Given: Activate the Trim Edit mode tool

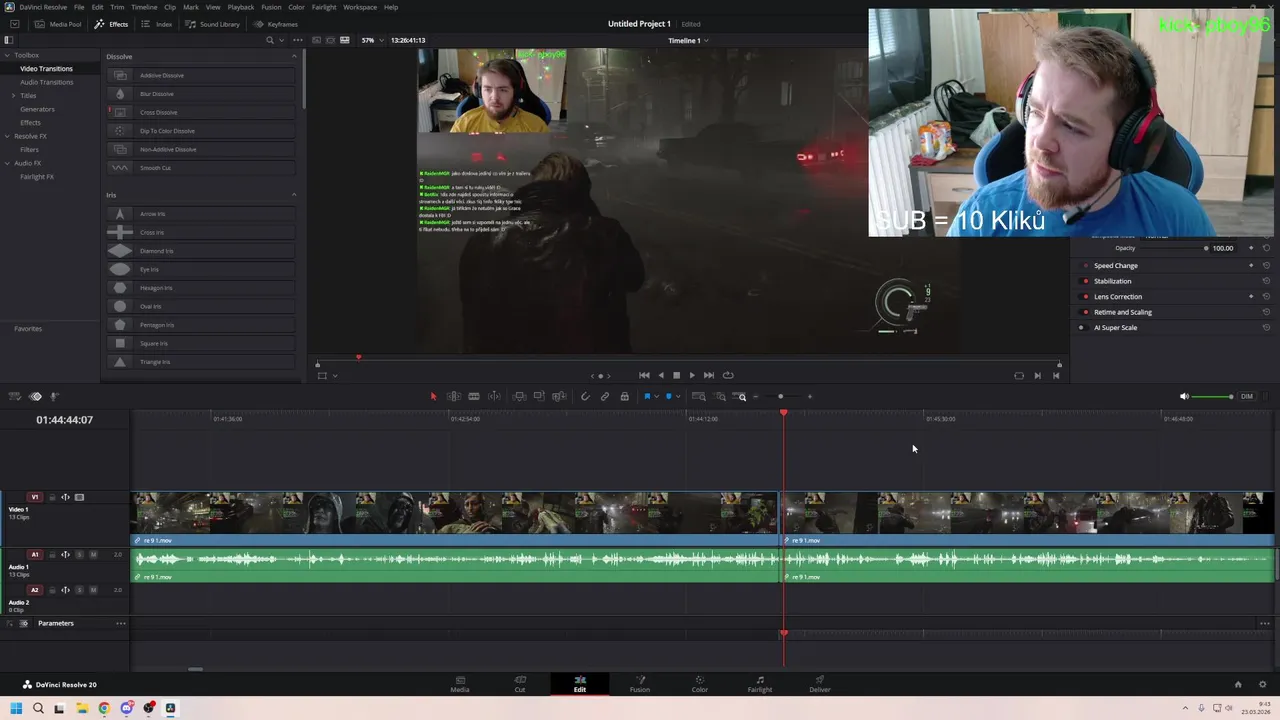Looking at the screenshot, I should point(454,396).
